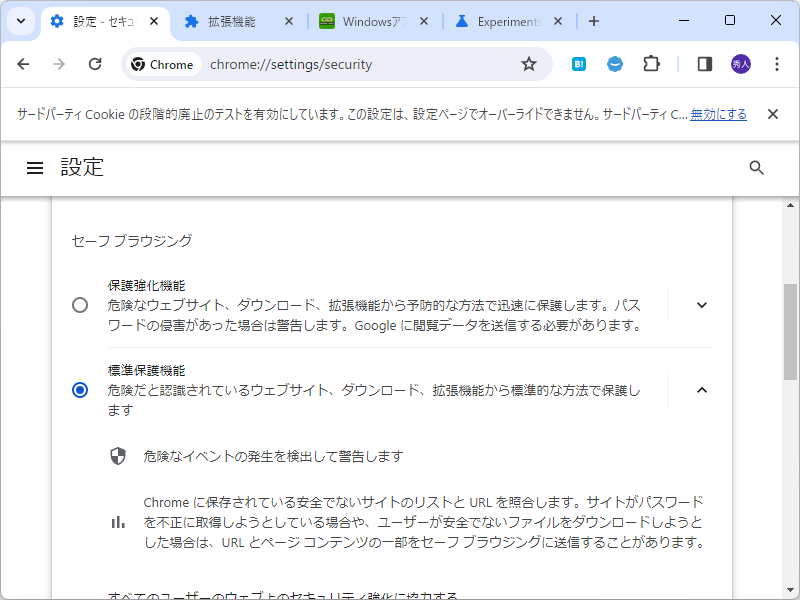Image resolution: width=800 pixels, height=600 pixels.
Task: Click the back navigation arrow
Action: [23, 63]
